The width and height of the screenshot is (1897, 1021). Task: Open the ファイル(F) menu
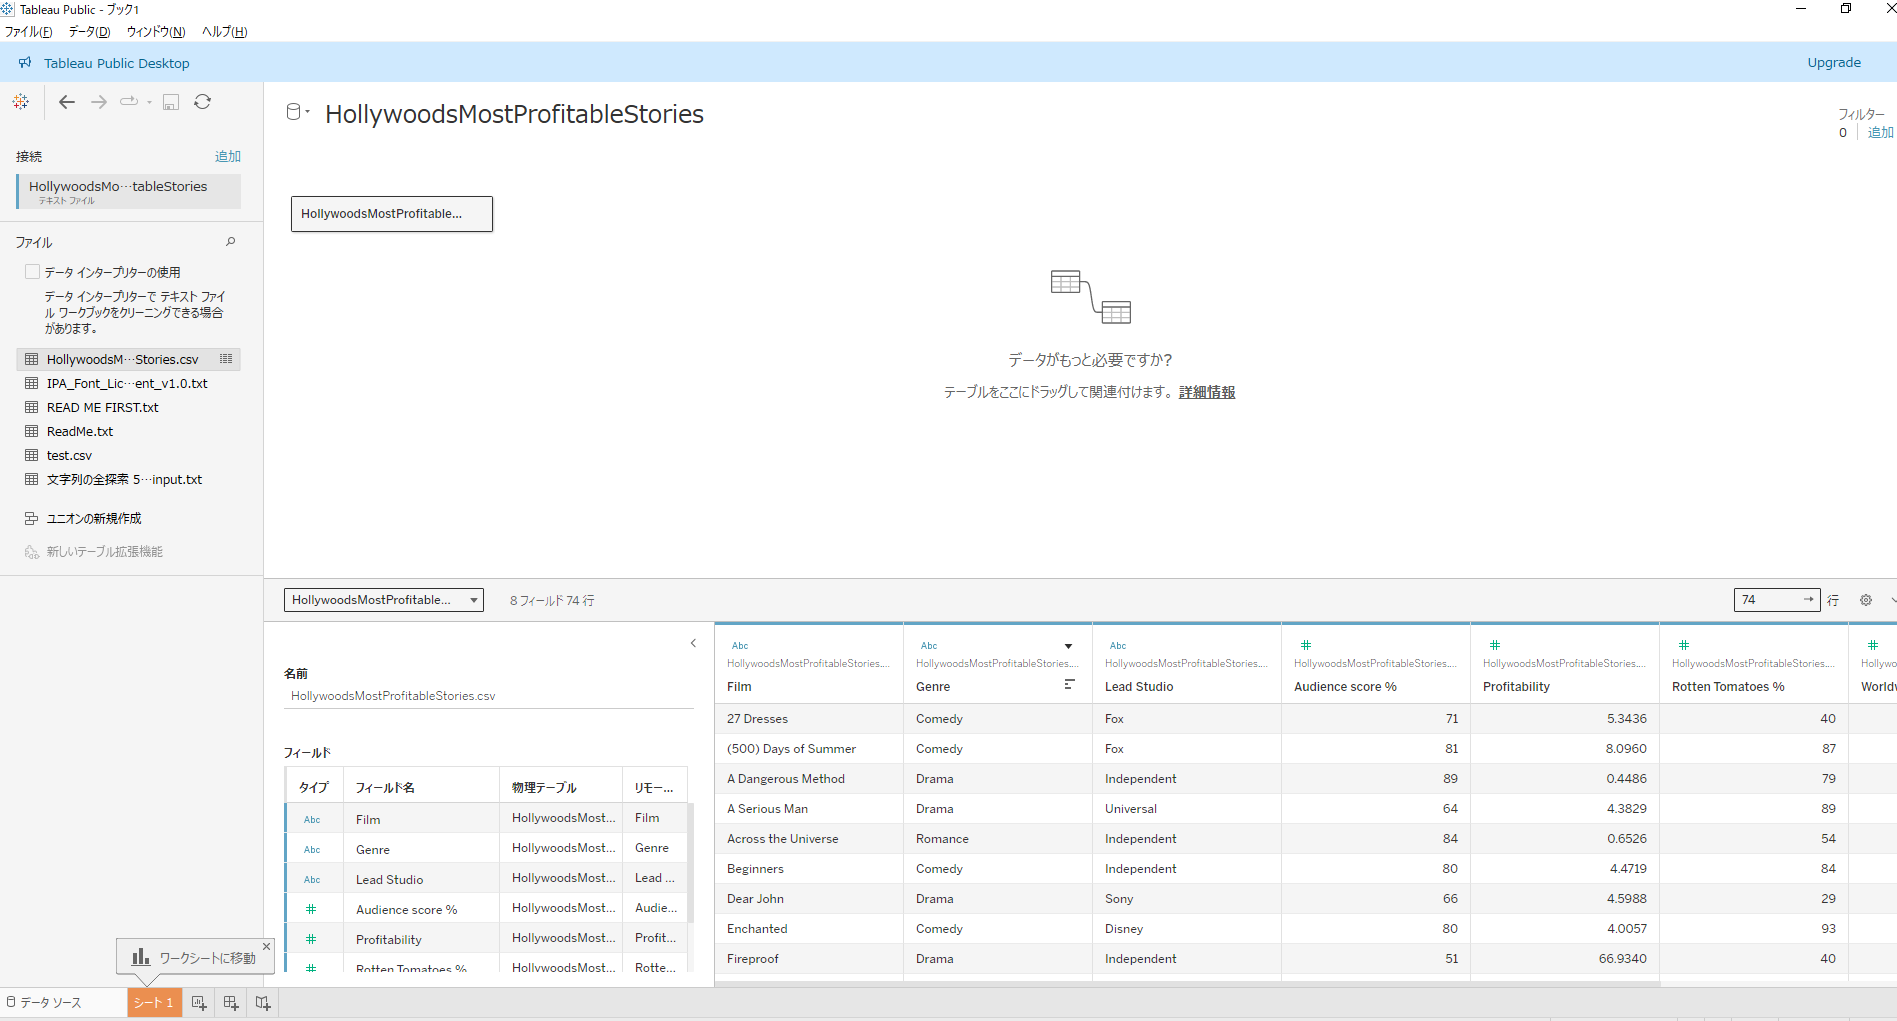coord(28,32)
